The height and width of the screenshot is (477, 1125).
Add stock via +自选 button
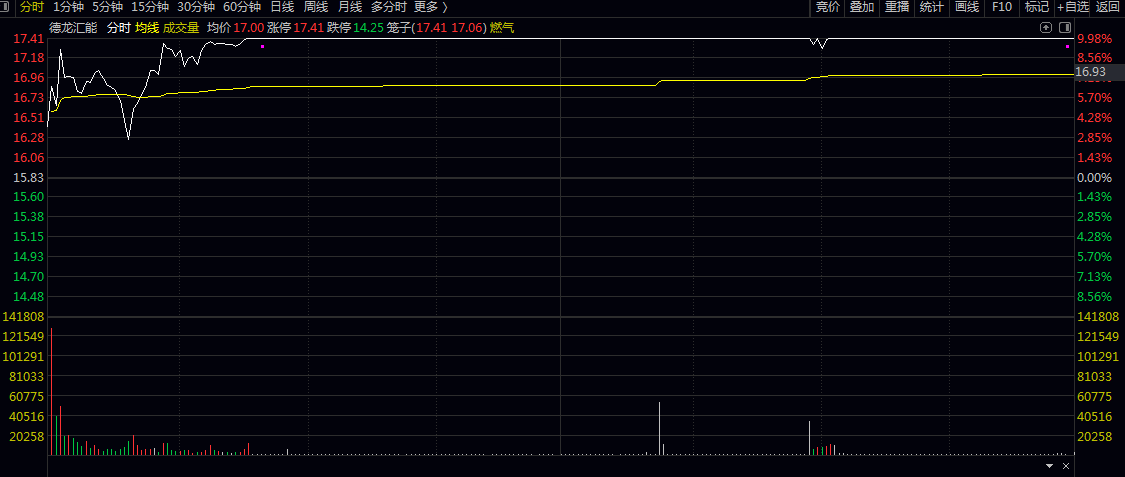point(1073,7)
